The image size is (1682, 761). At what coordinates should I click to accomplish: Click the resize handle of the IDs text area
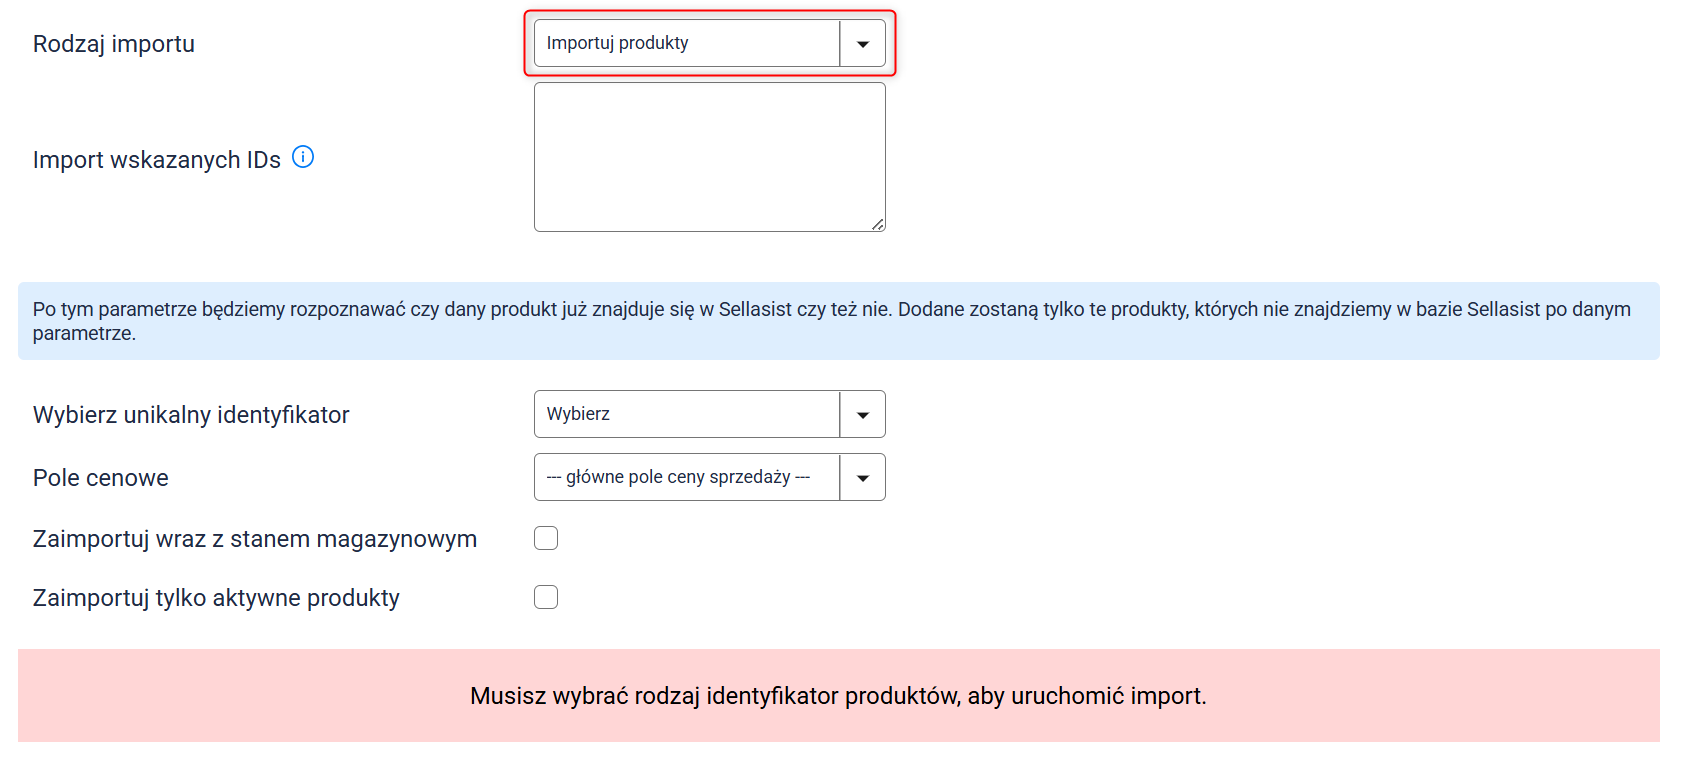click(877, 224)
